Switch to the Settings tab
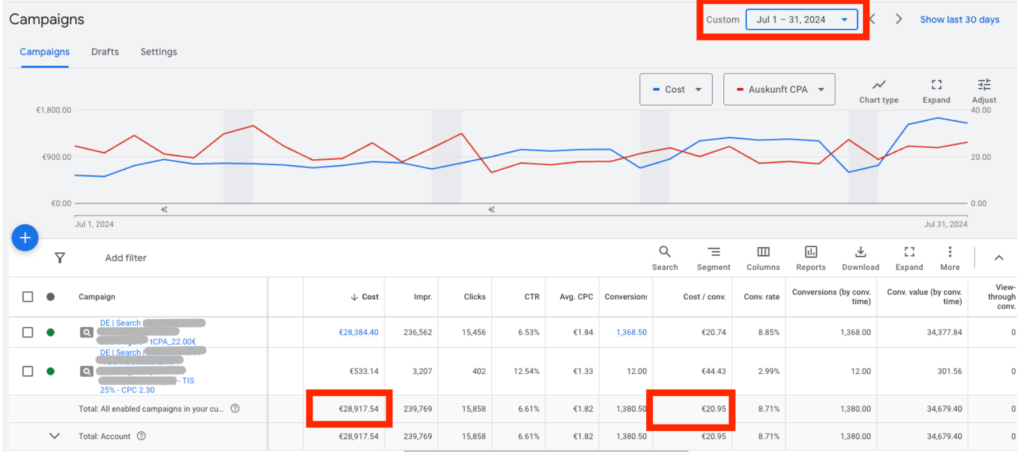1024x452 pixels. (x=159, y=52)
